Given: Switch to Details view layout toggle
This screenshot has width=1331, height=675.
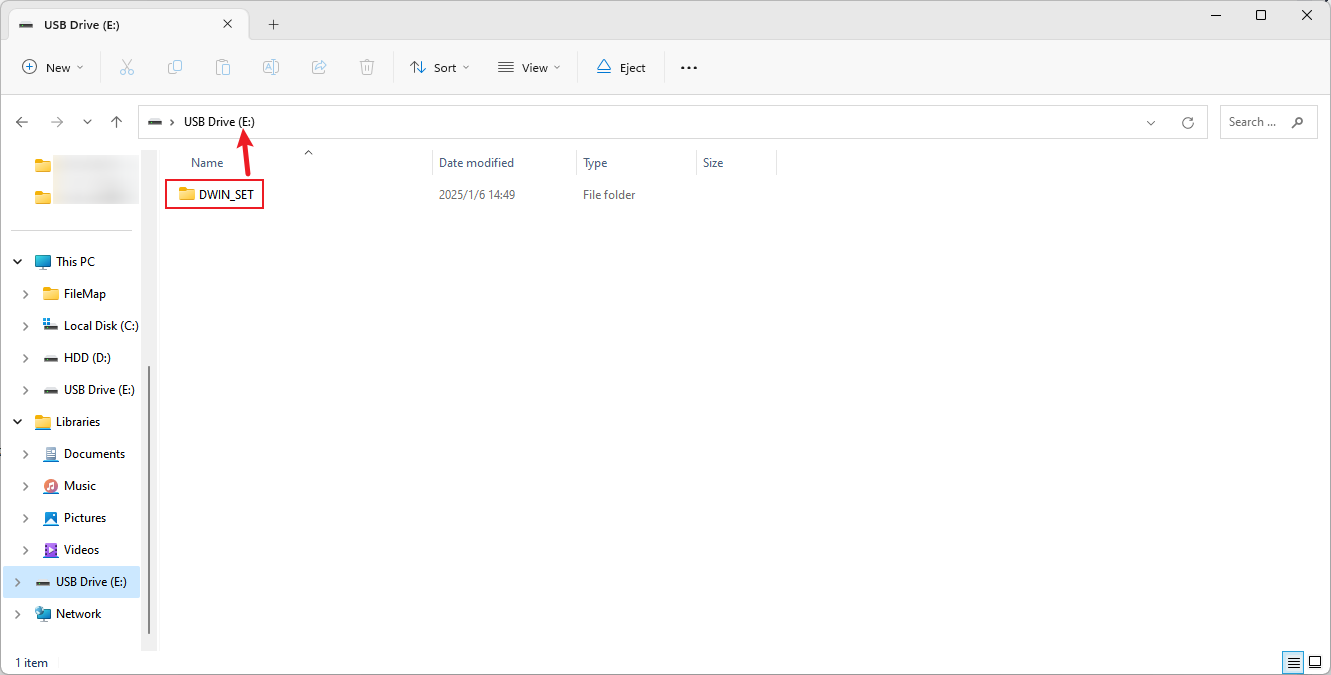Looking at the screenshot, I should (x=1293, y=662).
